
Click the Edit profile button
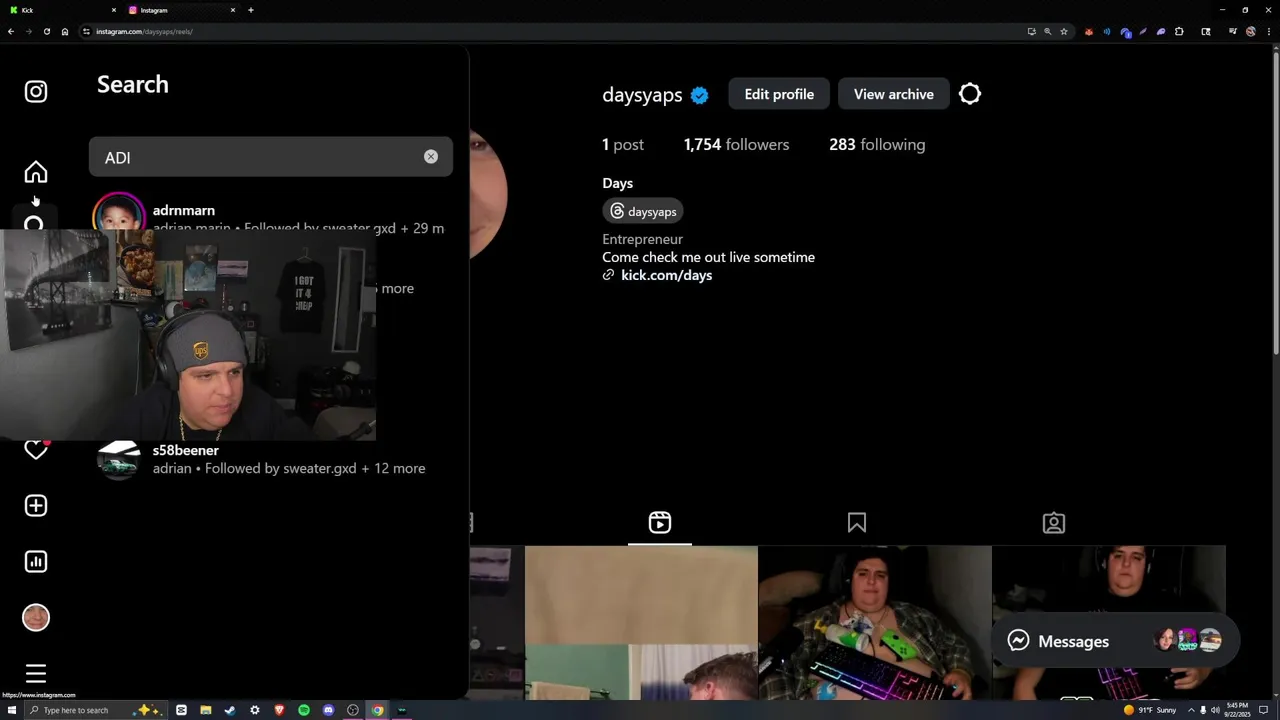click(779, 94)
